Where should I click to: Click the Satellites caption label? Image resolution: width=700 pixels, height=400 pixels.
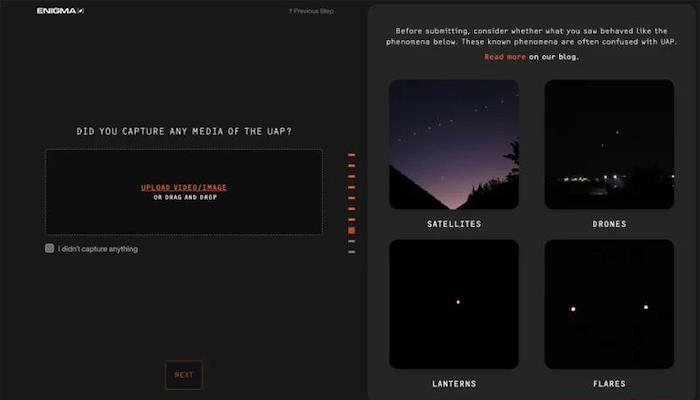pyautogui.click(x=454, y=224)
